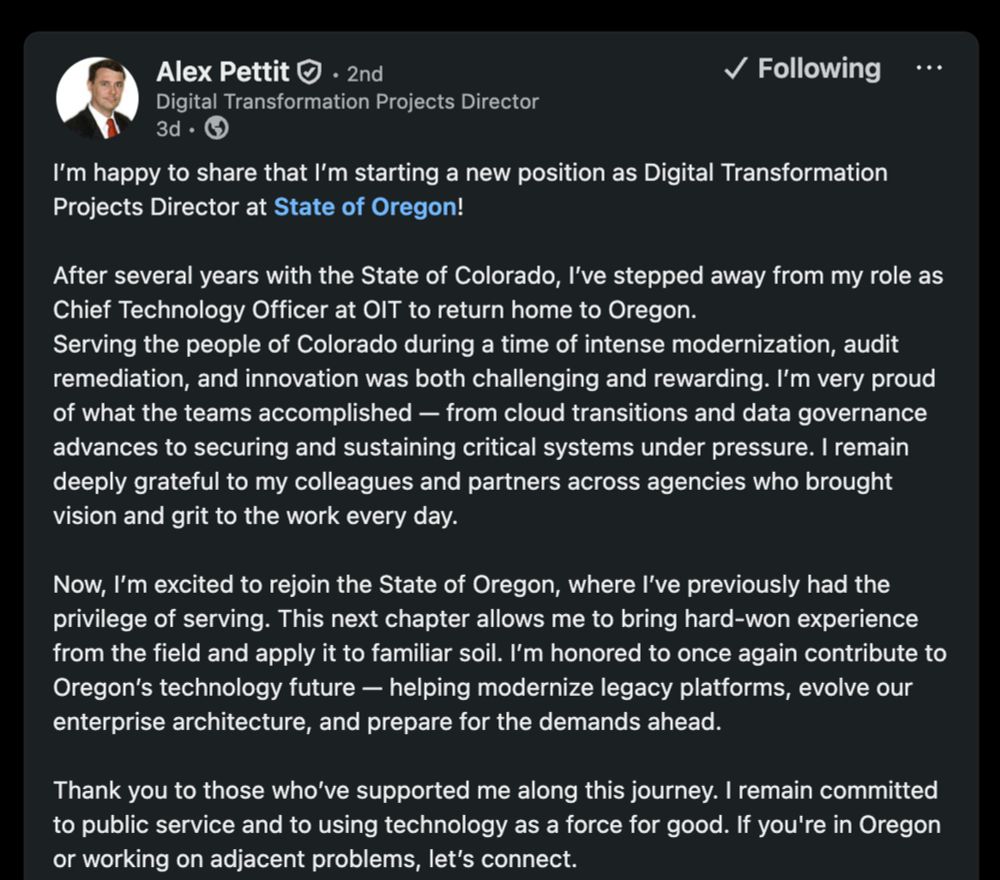The width and height of the screenshot is (1000, 880).
Task: Click the "enterprise architecture" line
Action: (386, 721)
